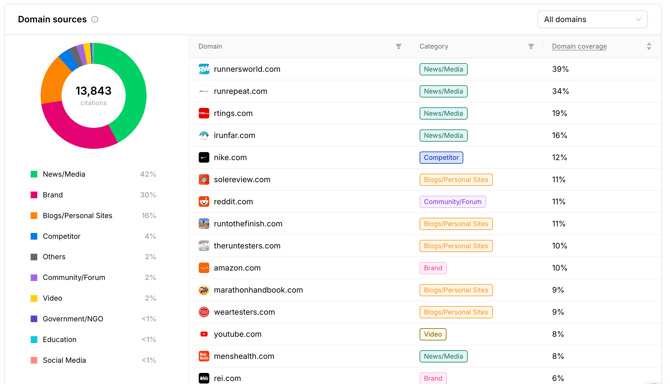670x384 pixels.
Task: Select the reddit.com domain name
Action: [233, 202]
